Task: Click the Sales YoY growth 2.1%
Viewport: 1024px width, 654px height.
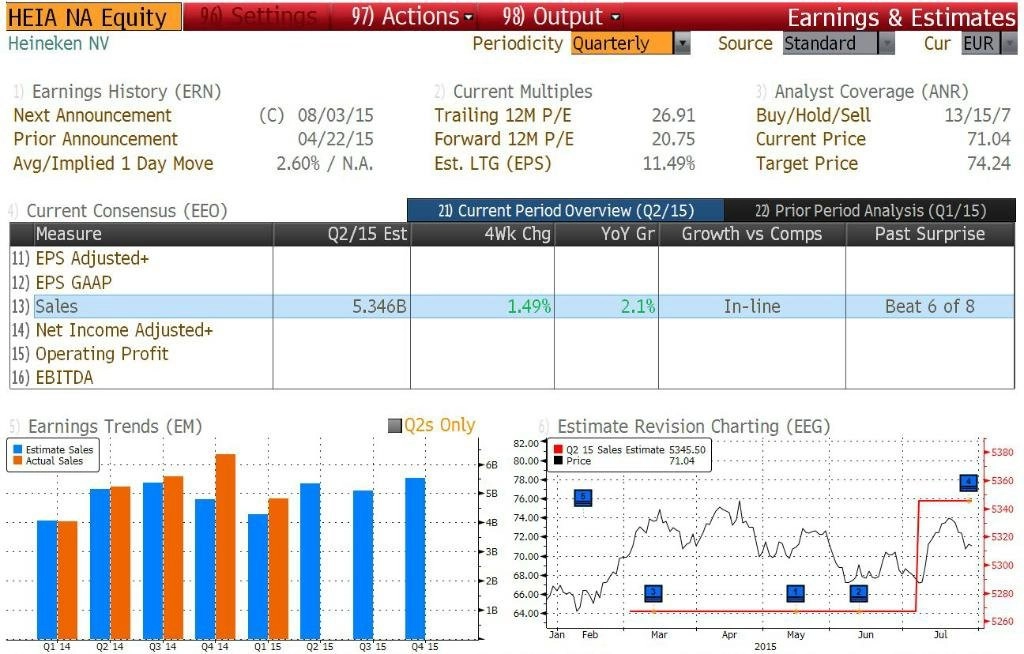Action: click(x=637, y=306)
